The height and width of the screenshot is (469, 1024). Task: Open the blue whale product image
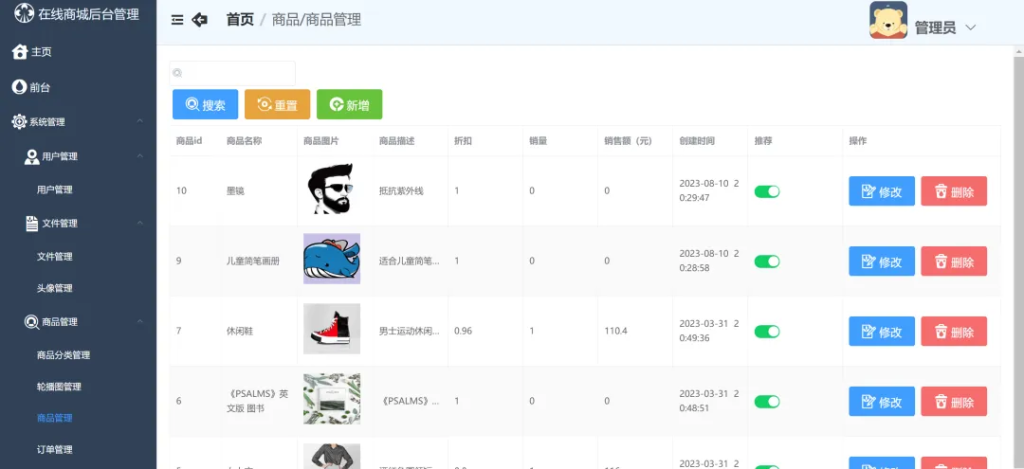tap(332, 259)
